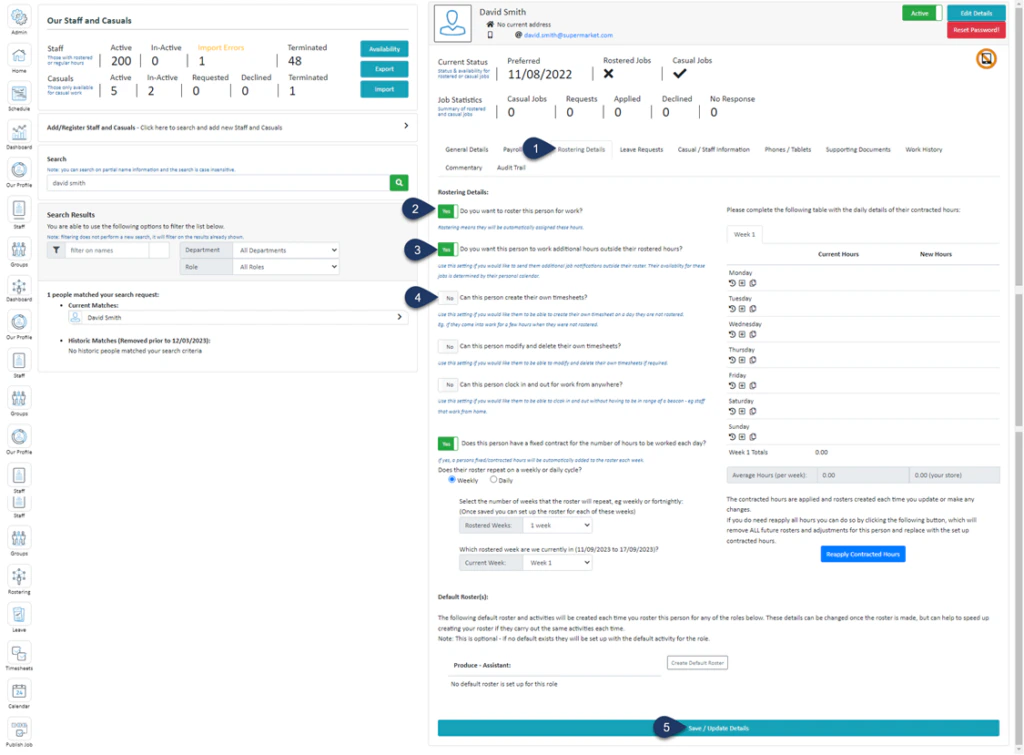Click Monday's reset history icon
The height and width of the screenshot is (755, 1024).
tap(732, 283)
